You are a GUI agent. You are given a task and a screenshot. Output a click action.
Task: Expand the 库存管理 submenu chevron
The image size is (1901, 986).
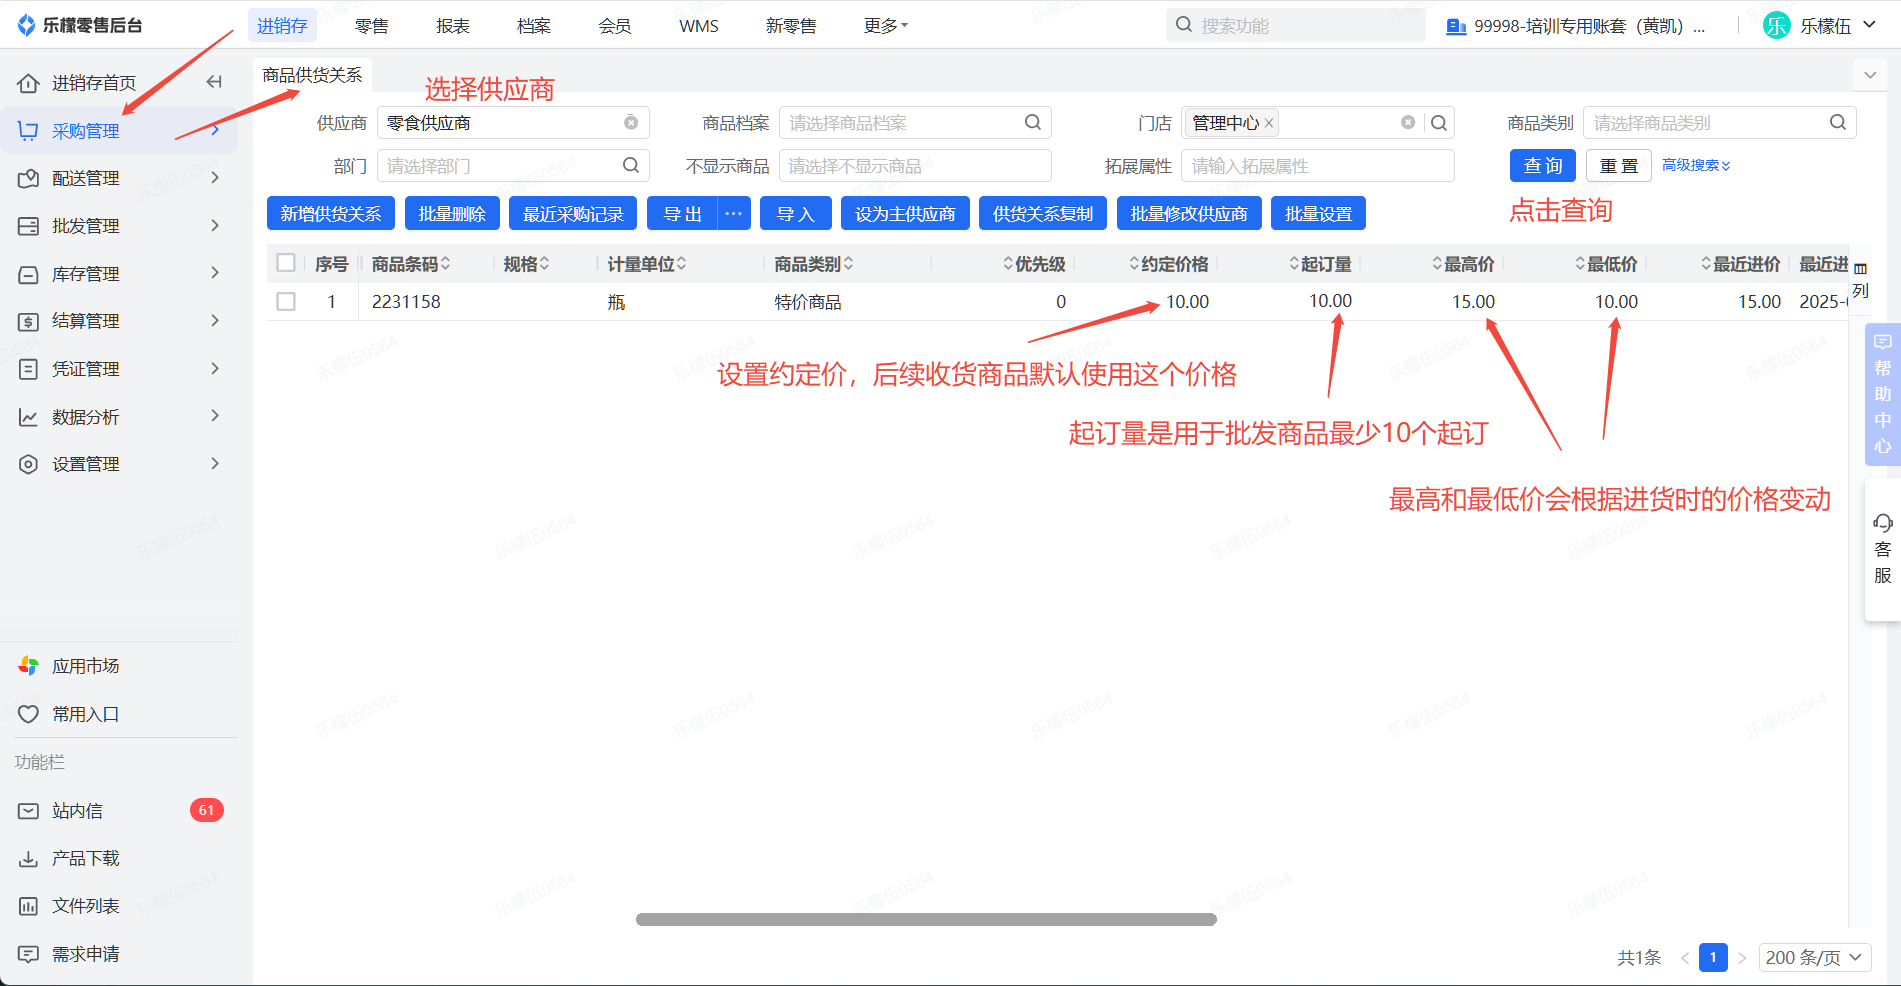215,273
